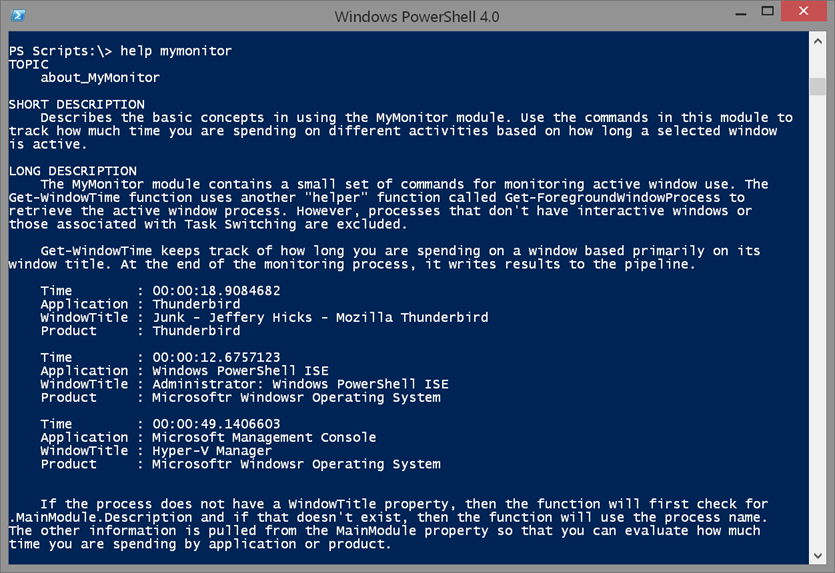Click the LONG DESCRIPTION heading
Image resolution: width=835 pixels, height=573 pixels.
tap(72, 171)
